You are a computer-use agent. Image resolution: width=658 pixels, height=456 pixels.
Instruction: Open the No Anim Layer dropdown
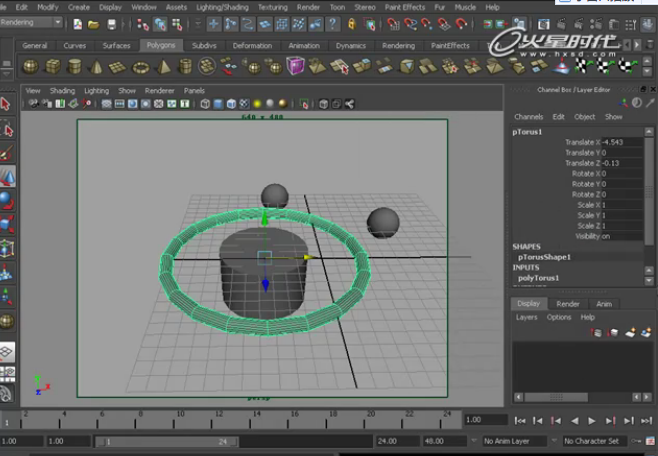pyautogui.click(x=515, y=441)
